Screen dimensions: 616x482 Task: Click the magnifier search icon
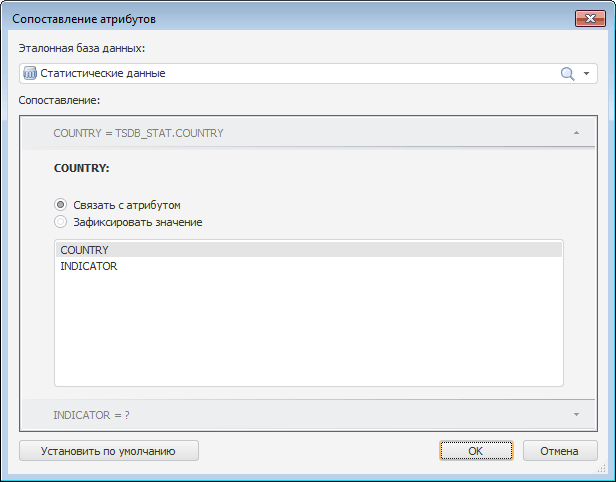(x=567, y=73)
